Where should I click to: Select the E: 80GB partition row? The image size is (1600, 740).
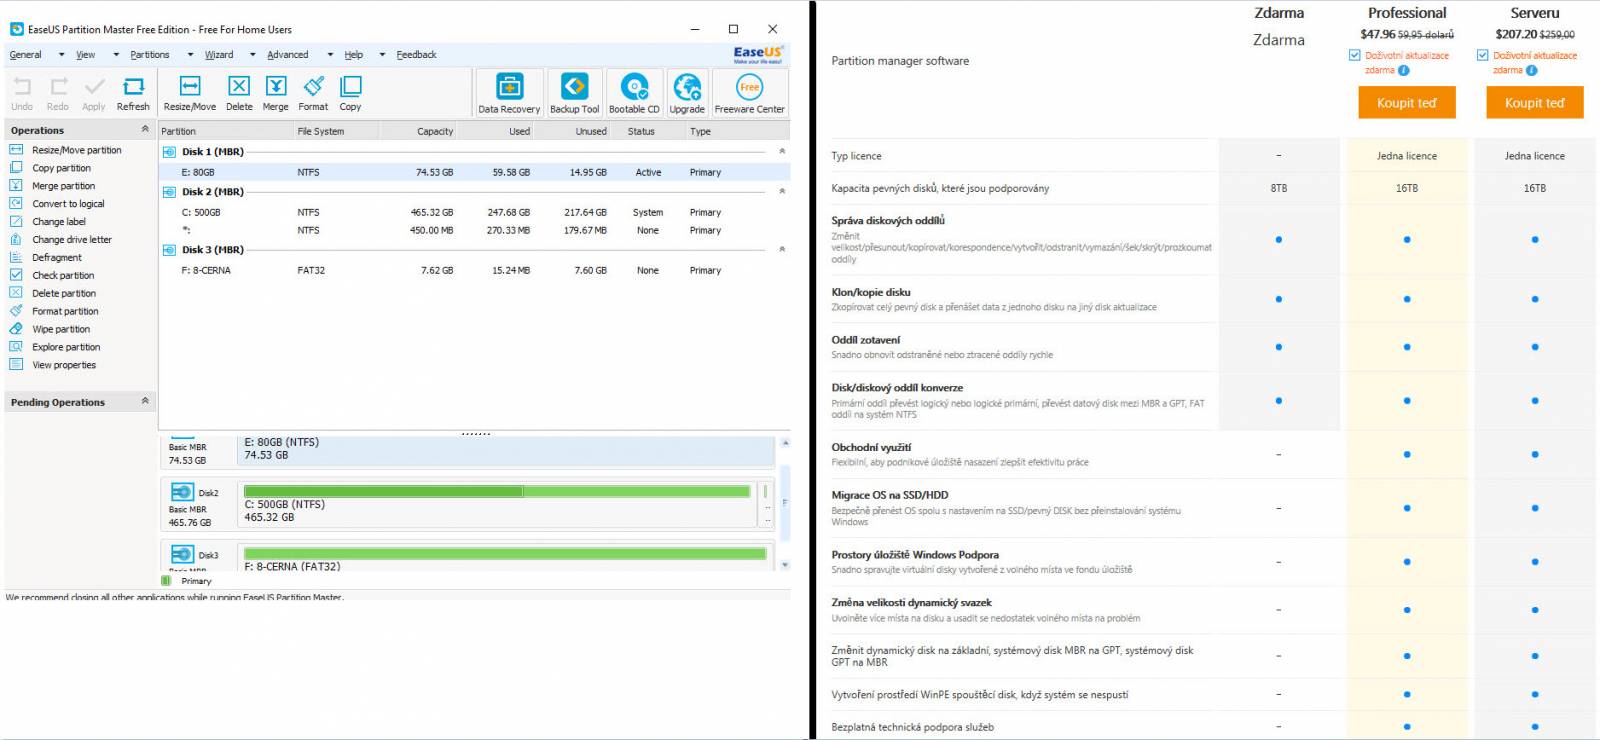(x=475, y=172)
